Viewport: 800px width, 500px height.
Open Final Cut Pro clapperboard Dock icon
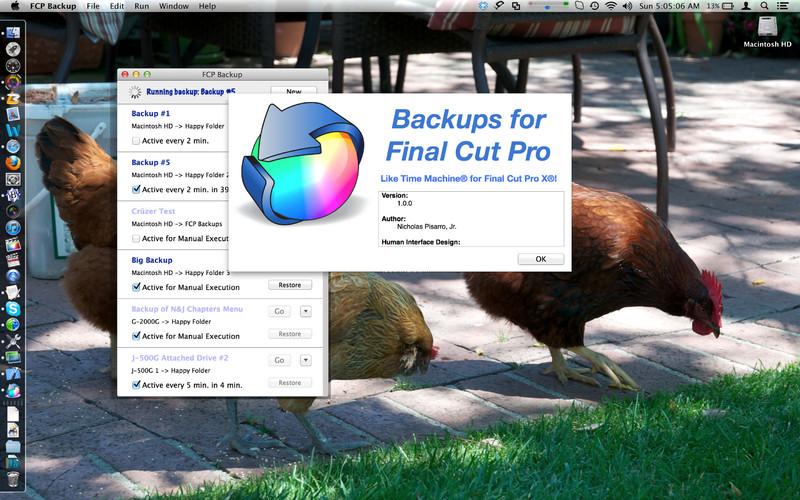tap(13, 244)
